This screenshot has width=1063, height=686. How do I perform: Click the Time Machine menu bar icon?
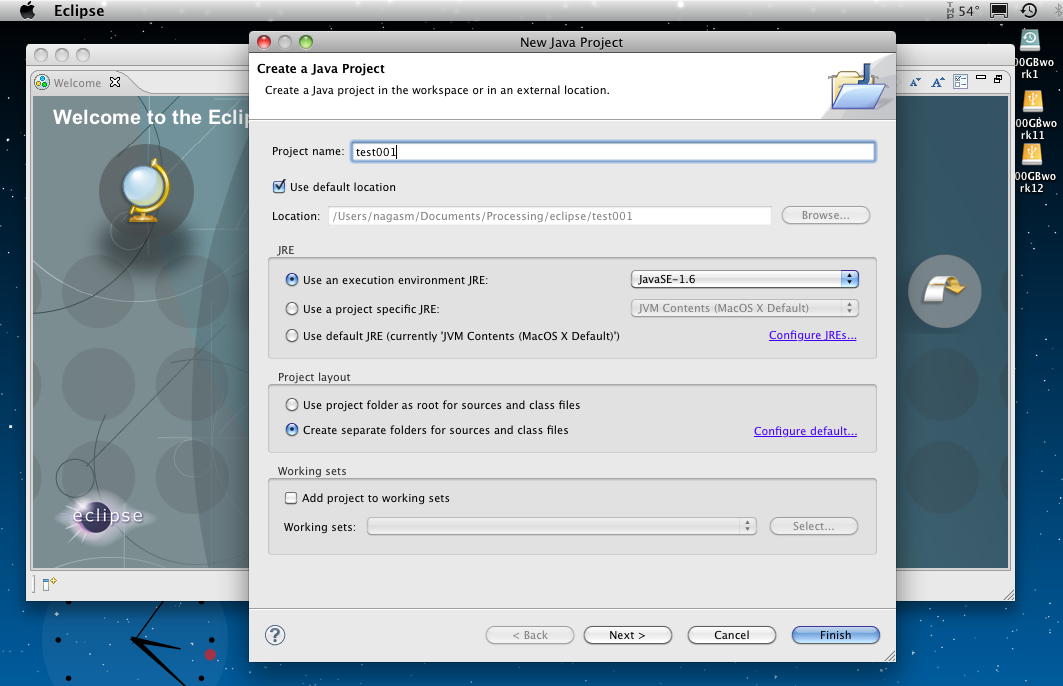click(x=1029, y=10)
